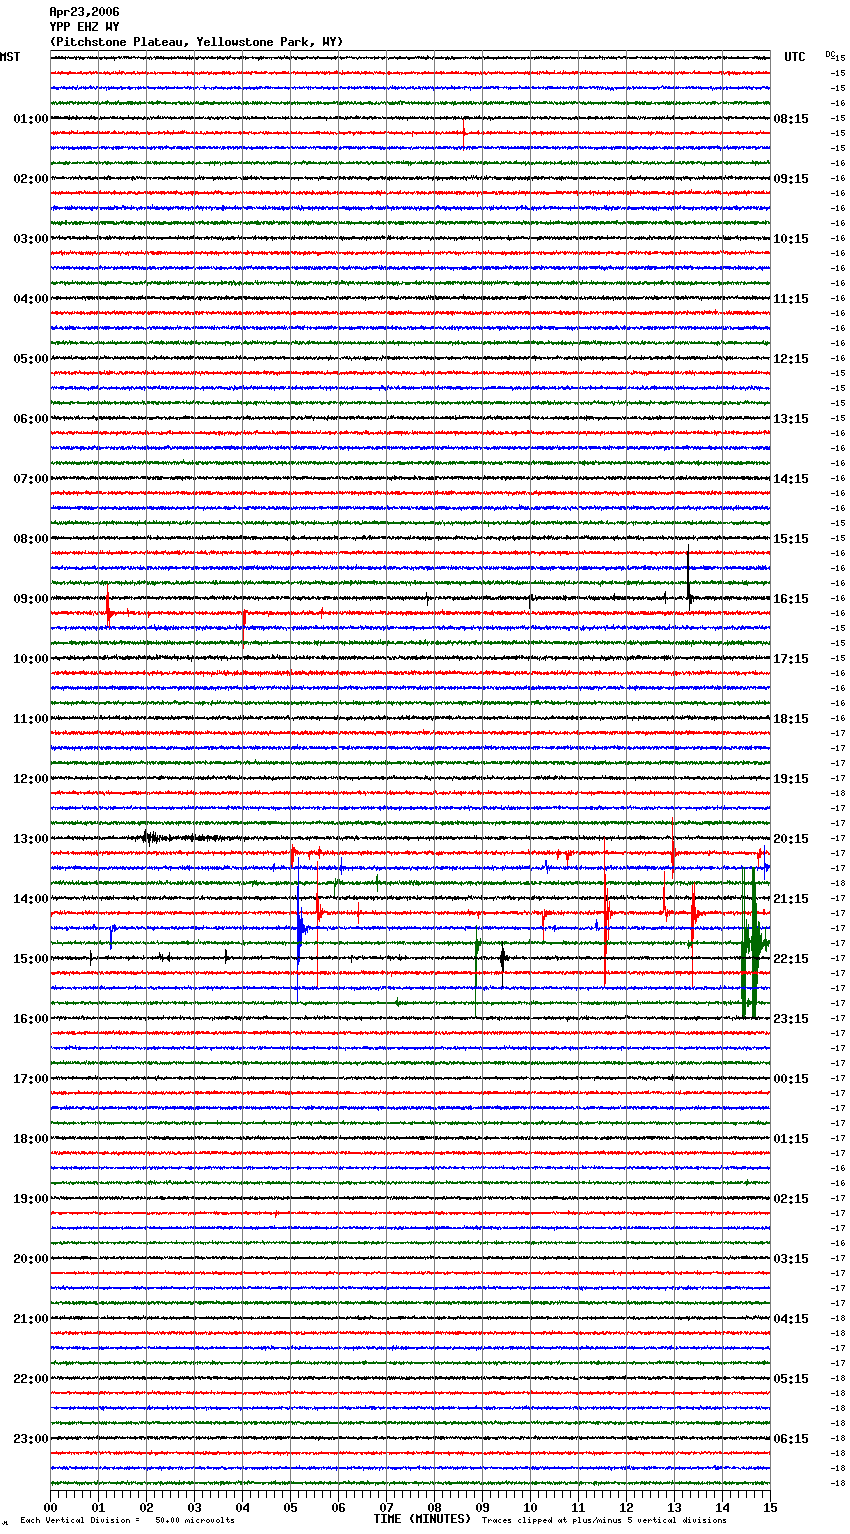Click the station code YPP EHZ WY

tap(84, 27)
